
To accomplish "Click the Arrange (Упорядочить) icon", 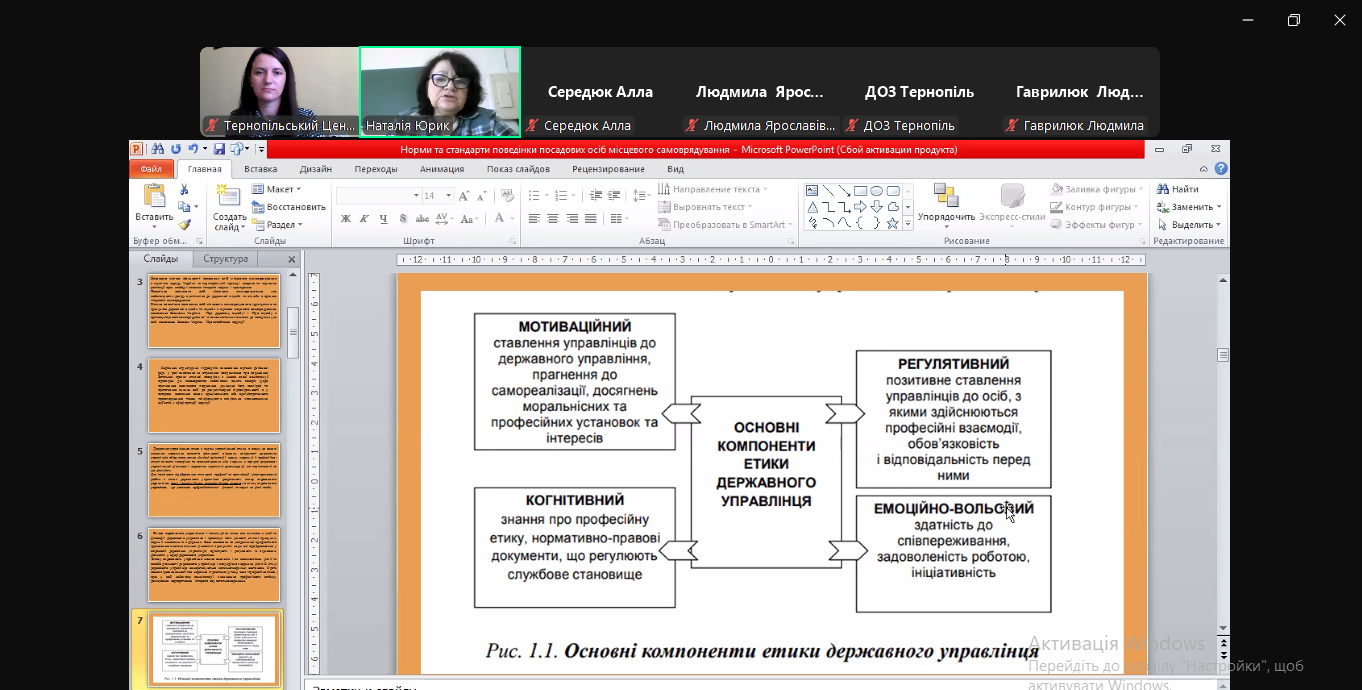I will click(x=945, y=196).
